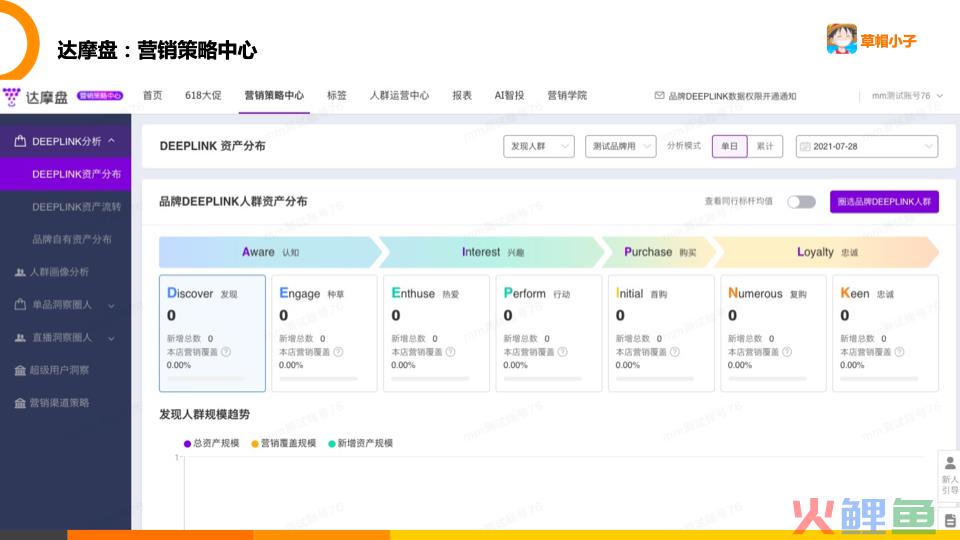960x540 pixels.
Task: Open the AI智投 tab
Action: click(509, 96)
